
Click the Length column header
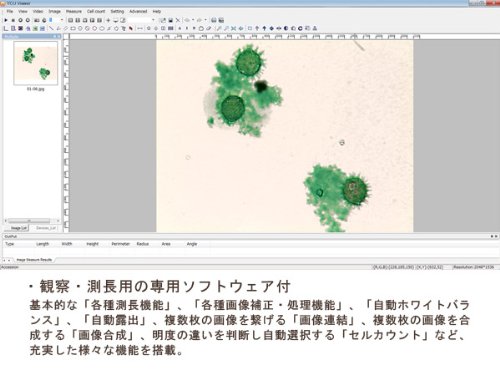[x=42, y=244]
